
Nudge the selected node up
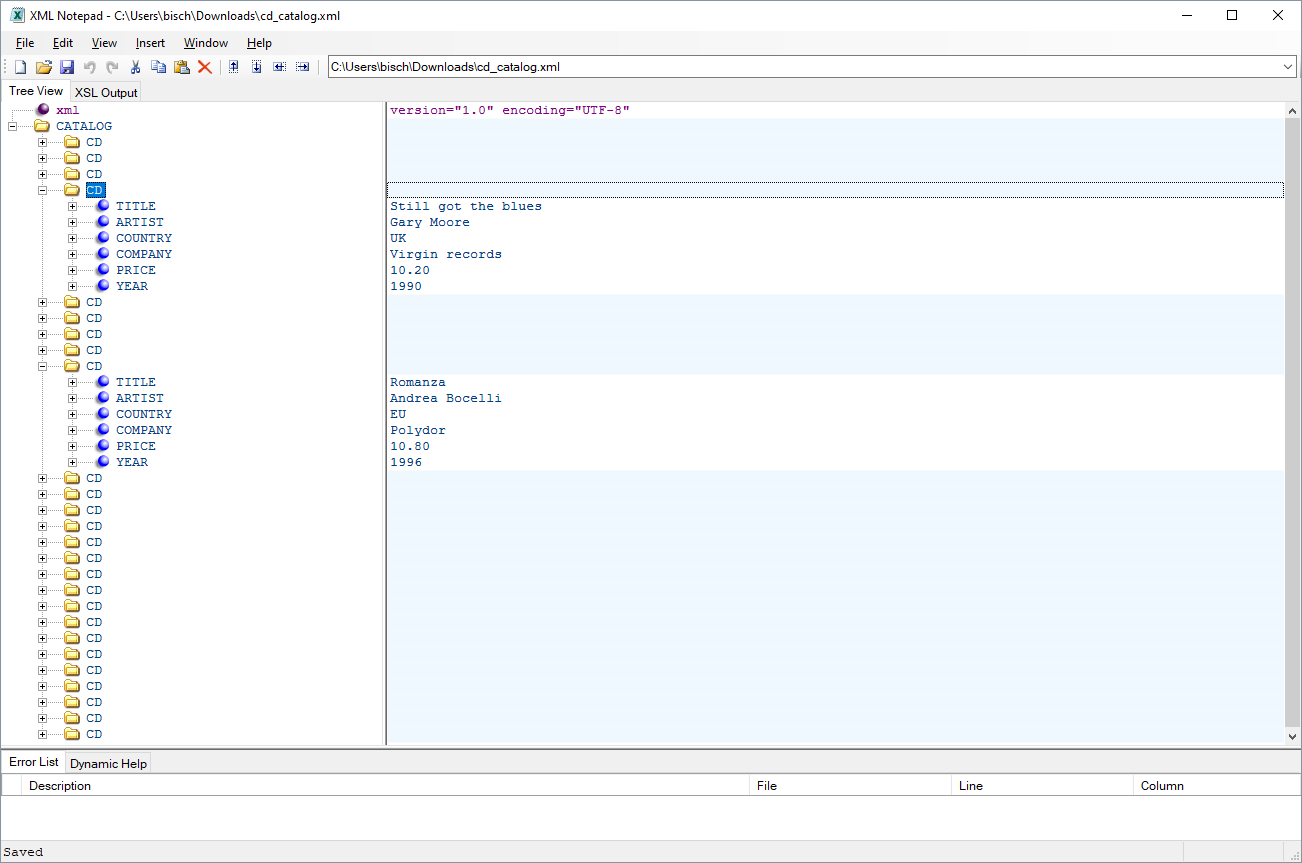click(233, 66)
